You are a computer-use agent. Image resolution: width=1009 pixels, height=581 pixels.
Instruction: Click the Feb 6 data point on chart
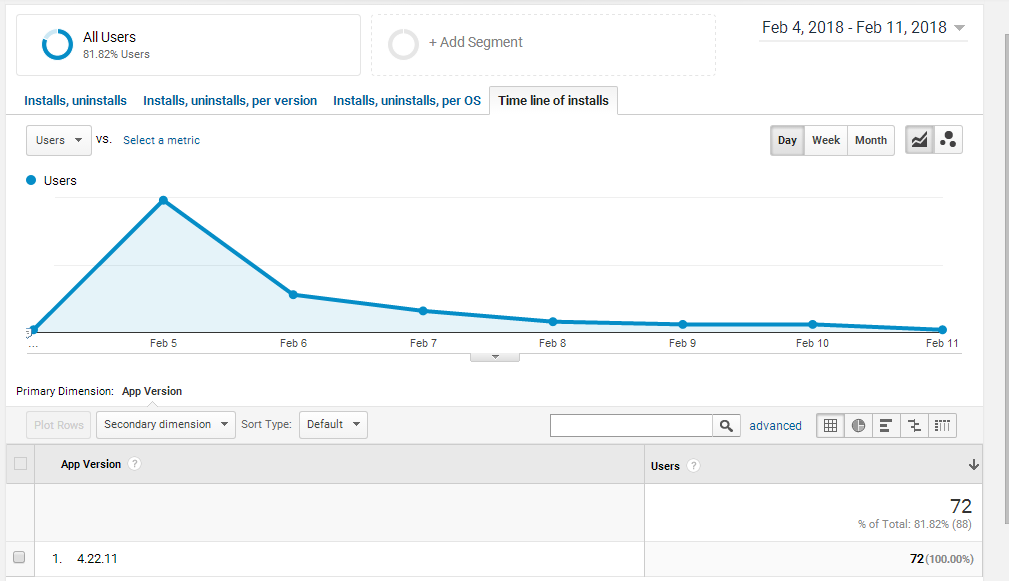pyautogui.click(x=293, y=295)
